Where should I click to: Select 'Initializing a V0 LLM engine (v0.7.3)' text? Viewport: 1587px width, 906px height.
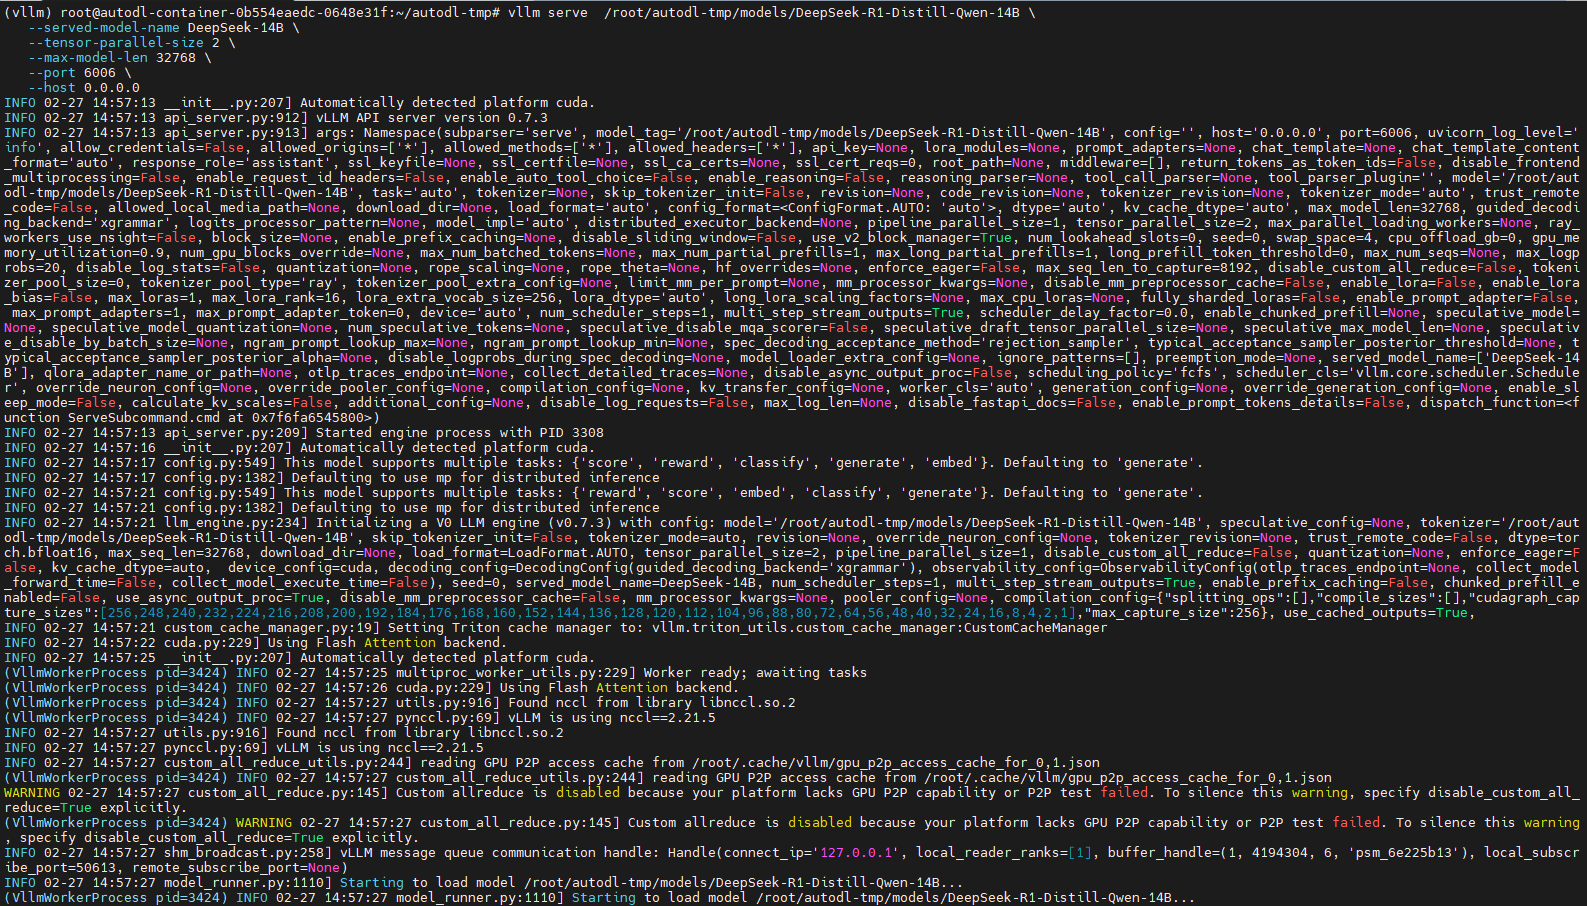(x=463, y=523)
